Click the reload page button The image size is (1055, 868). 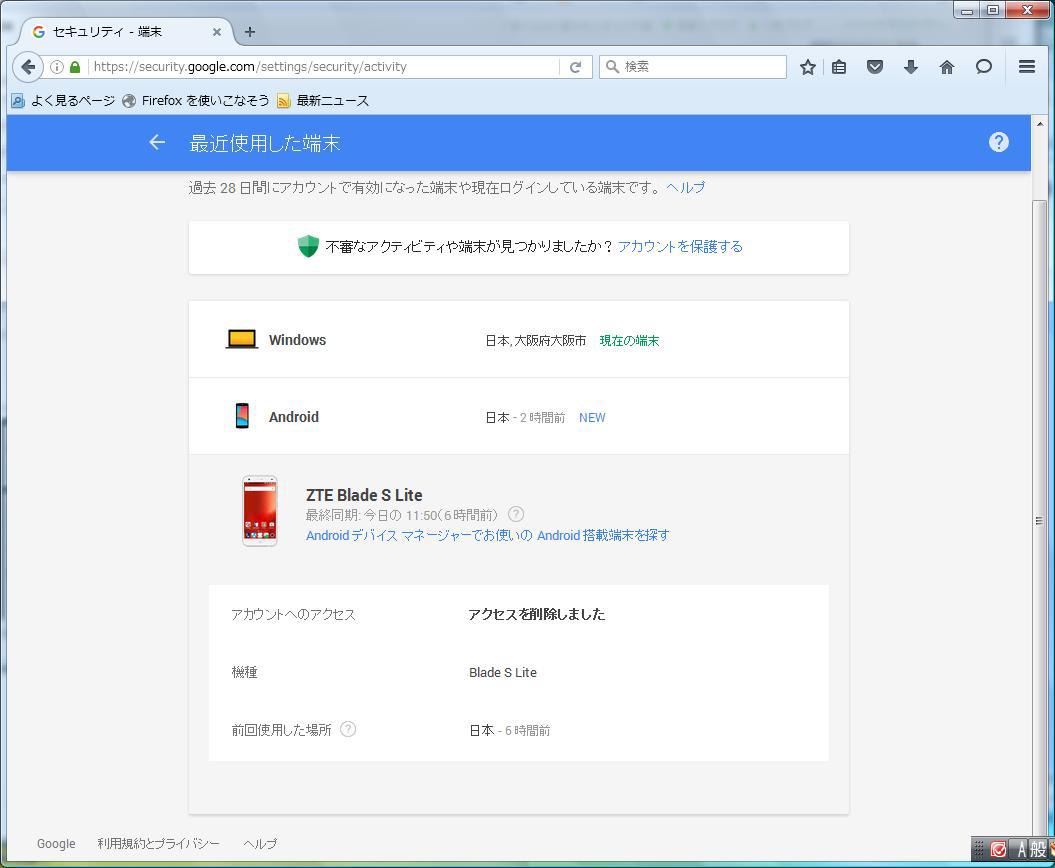(x=575, y=67)
